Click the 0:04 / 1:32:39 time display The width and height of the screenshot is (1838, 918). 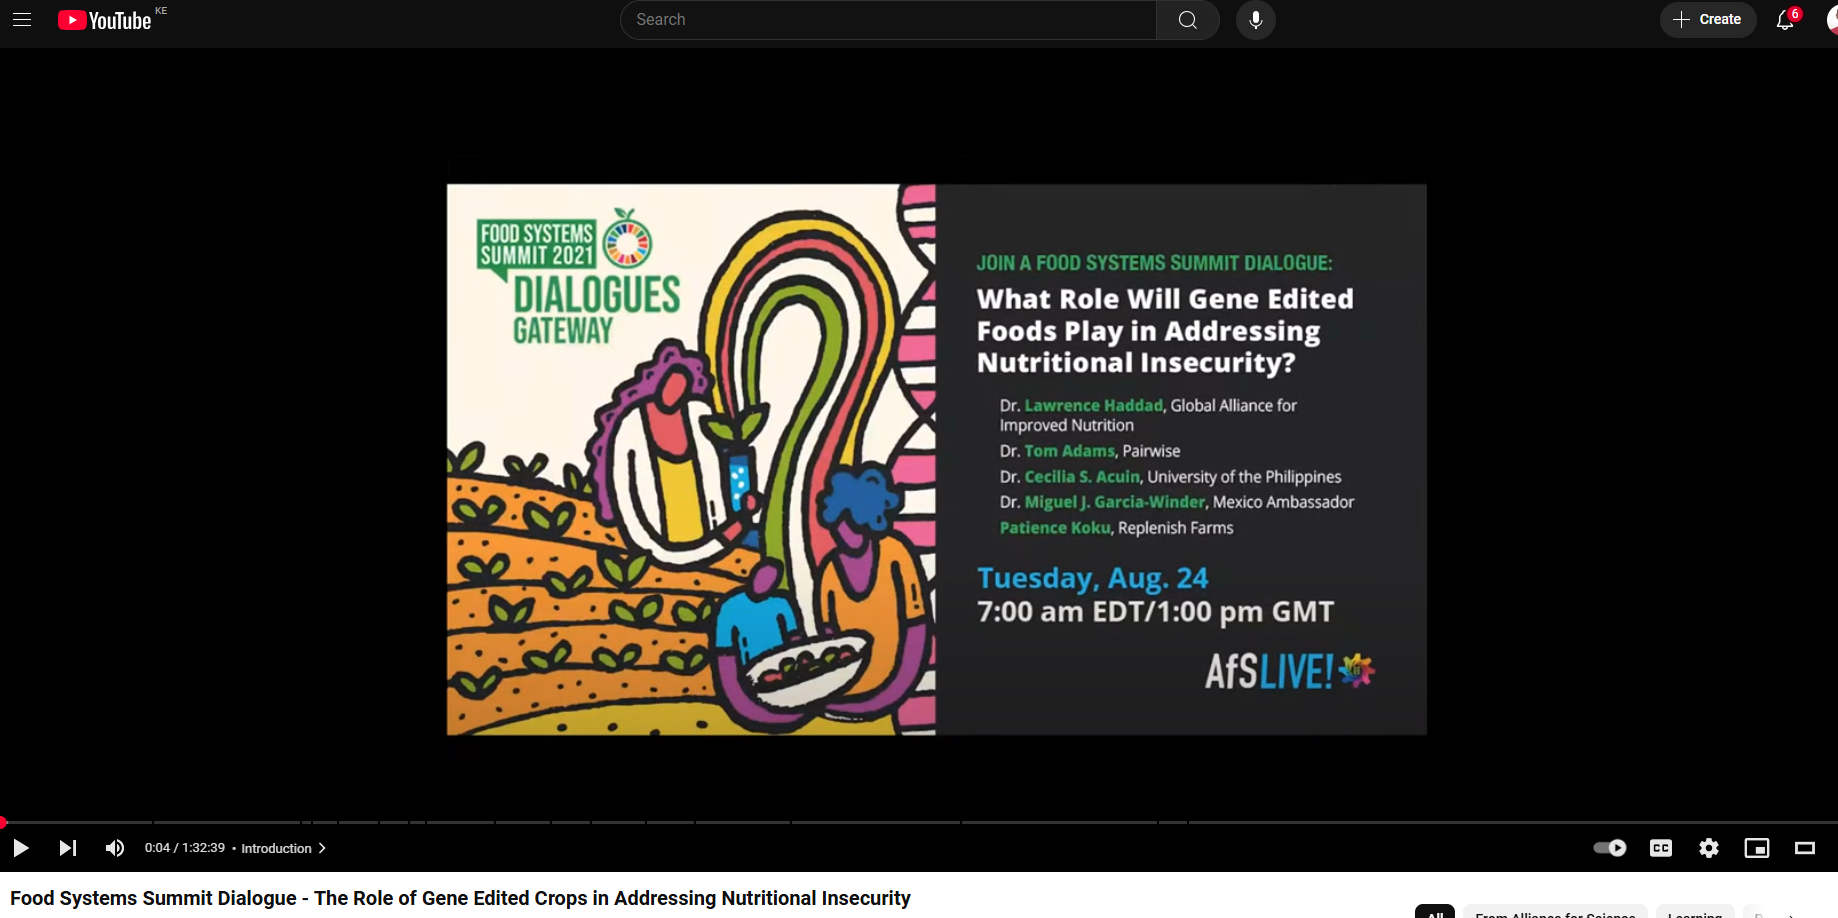(185, 848)
